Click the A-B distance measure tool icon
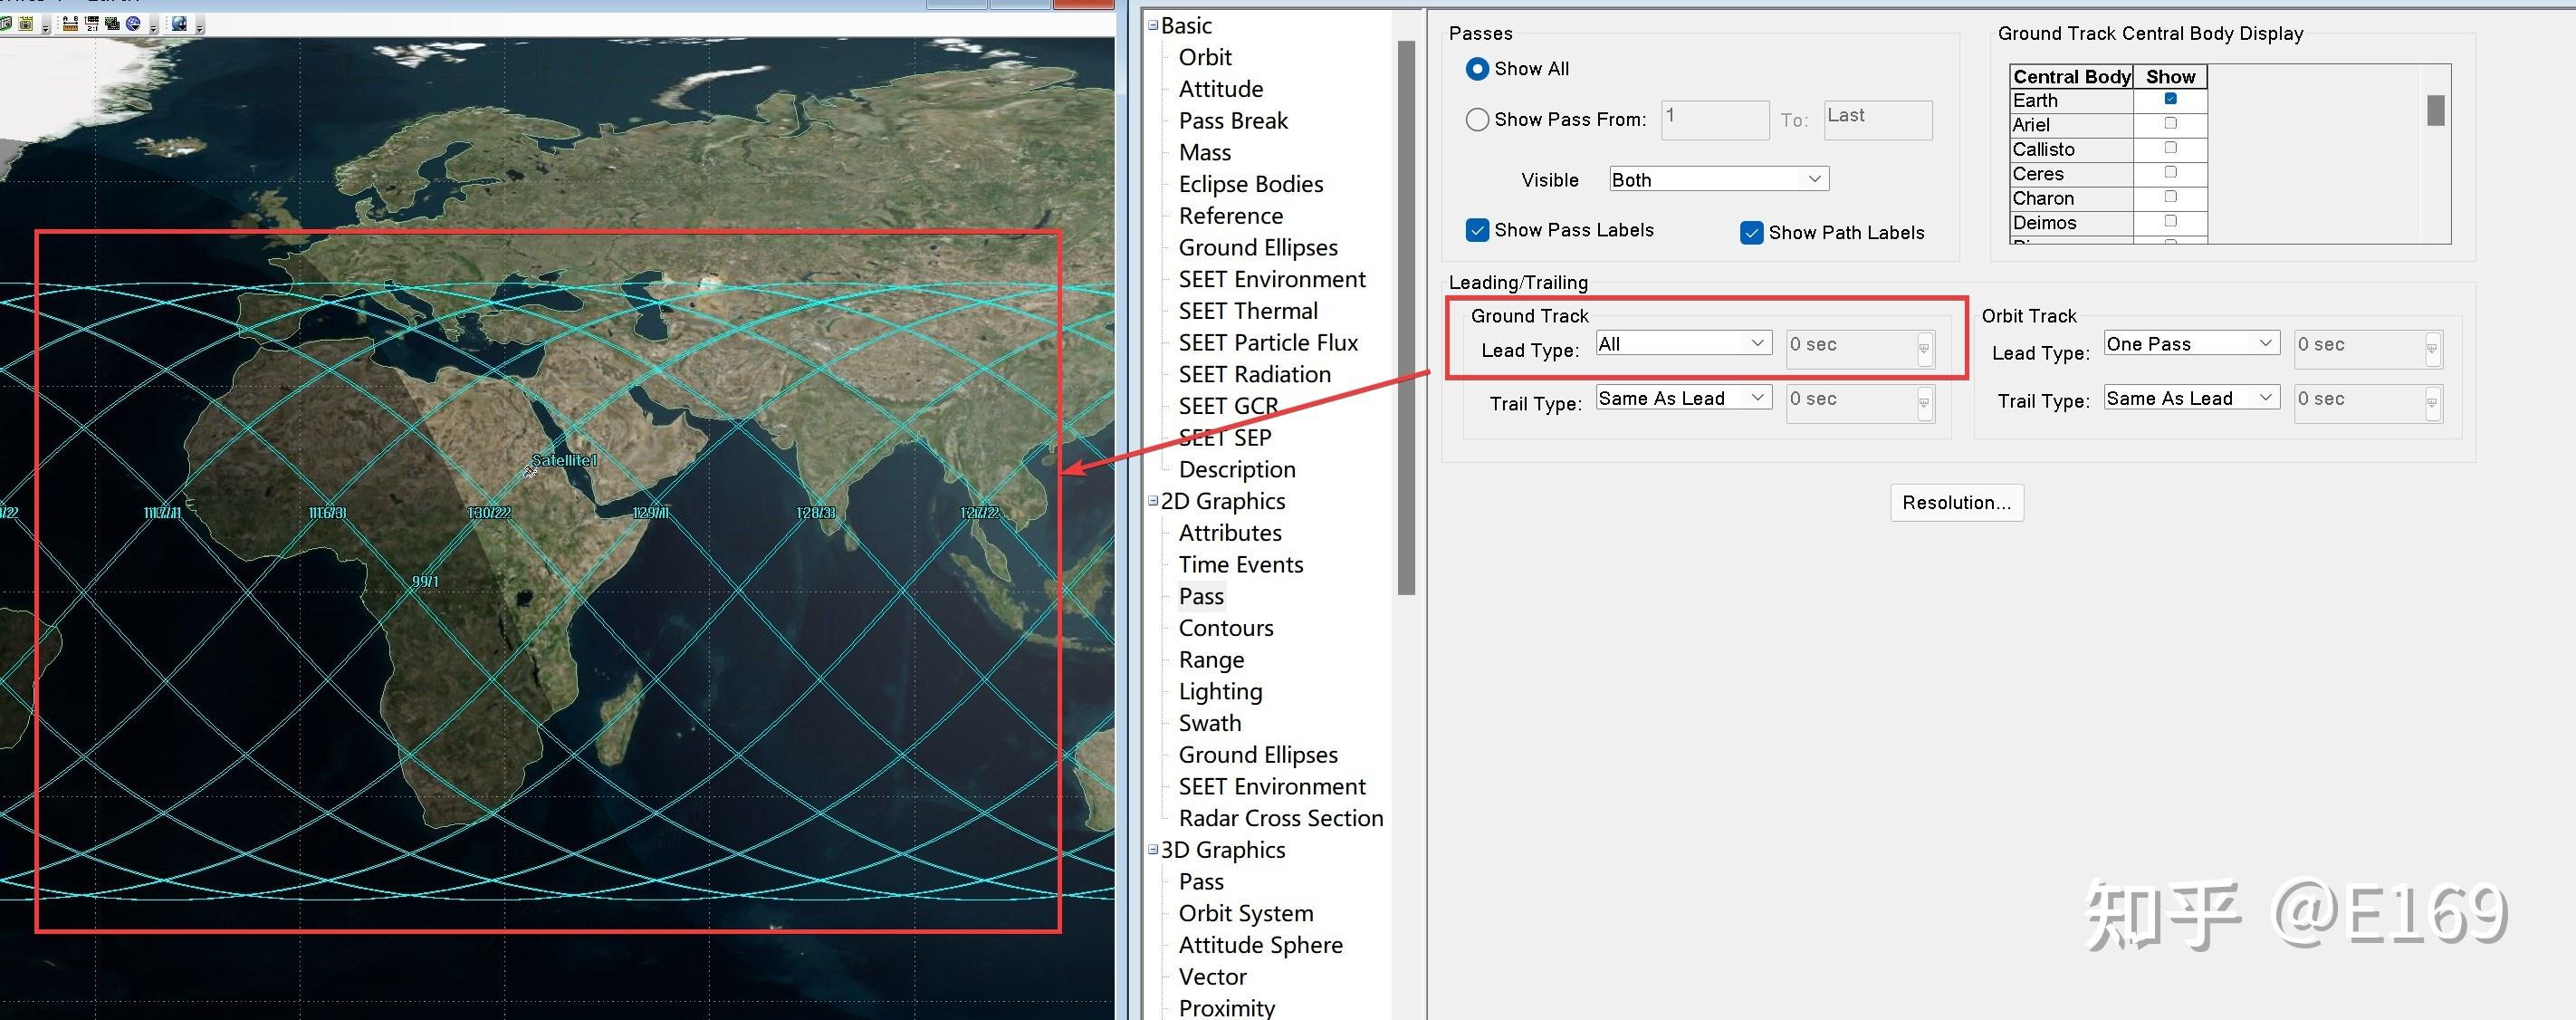 click(71, 23)
